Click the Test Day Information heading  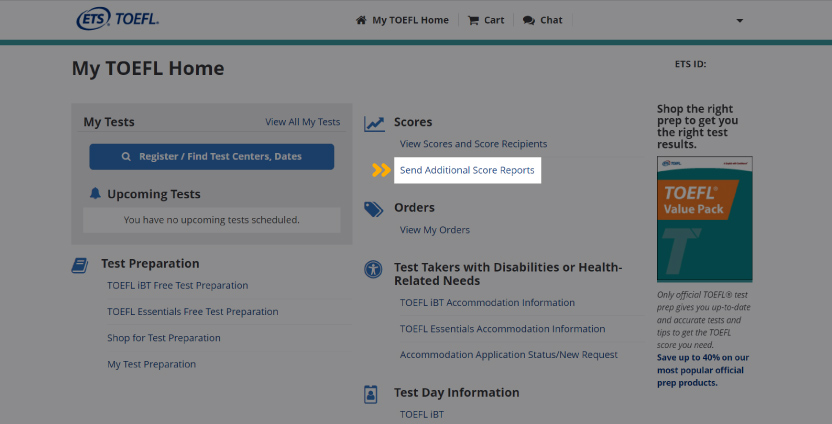(x=456, y=393)
